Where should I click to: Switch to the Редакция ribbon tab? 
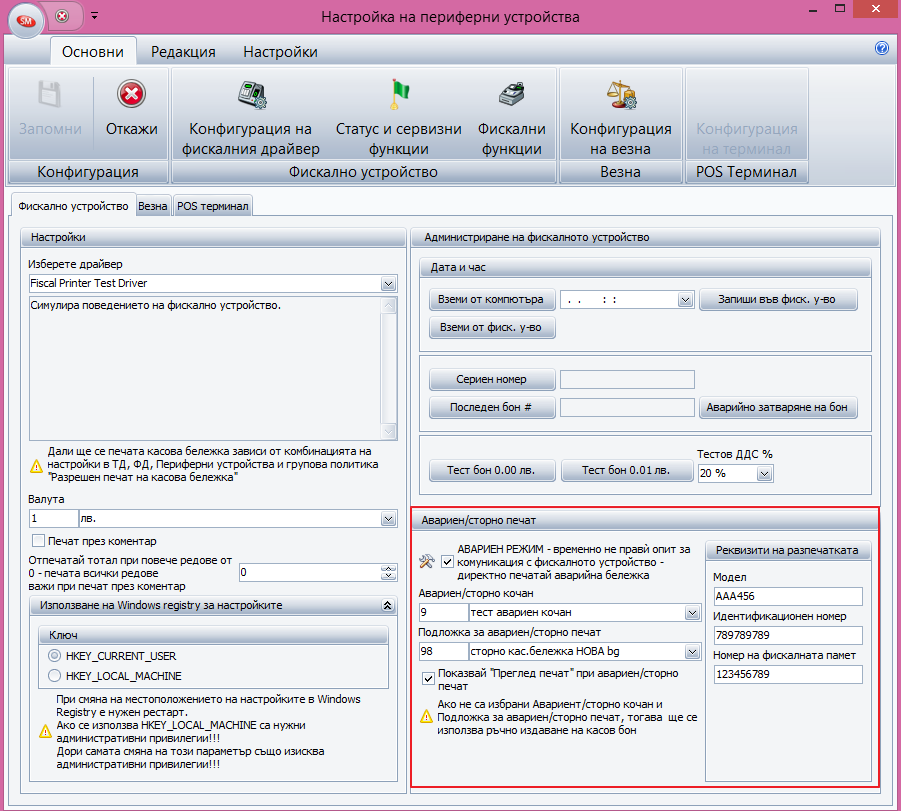click(x=183, y=52)
